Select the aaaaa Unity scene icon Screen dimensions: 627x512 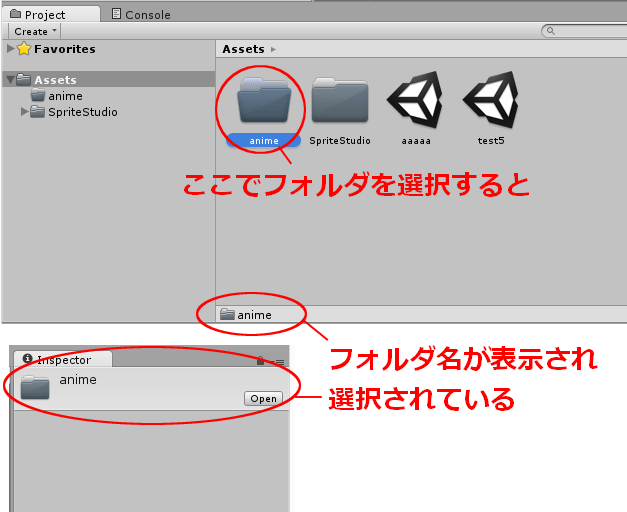click(416, 100)
